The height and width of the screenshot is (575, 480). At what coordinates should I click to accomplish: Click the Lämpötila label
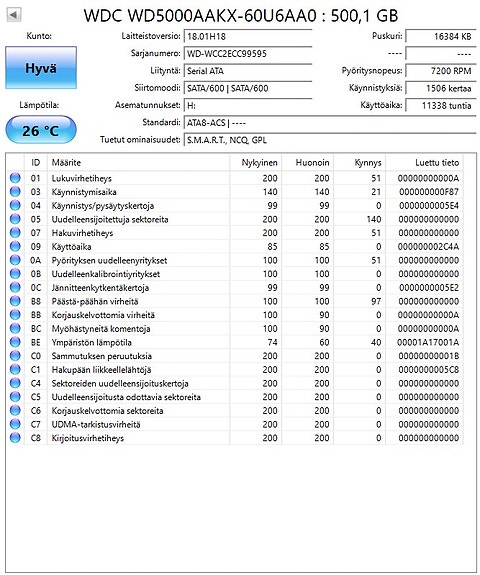39,105
